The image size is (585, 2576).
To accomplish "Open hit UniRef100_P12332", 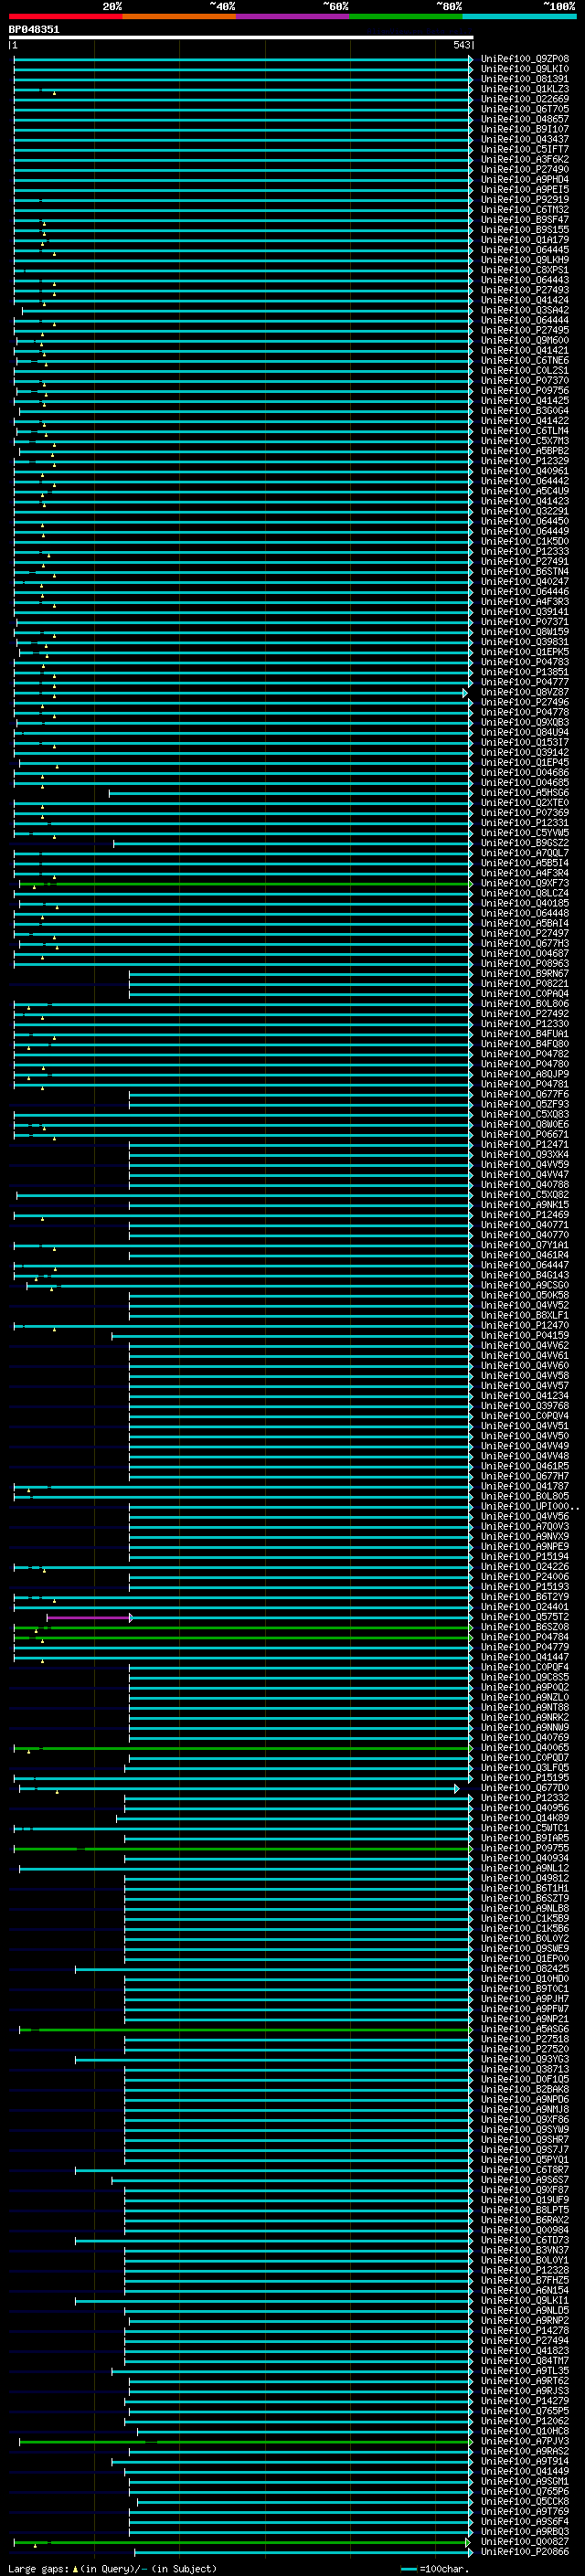I will coord(524,1798).
